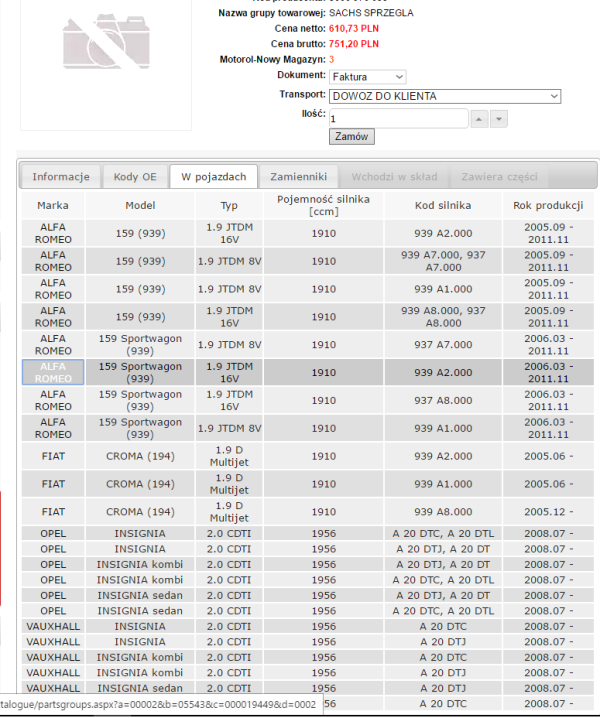Click the first OPEL INSIGNIA kombi cell, A 20 DTJ row
Image resolution: width=600 pixels, height=718 pixels.
[x=140, y=565]
